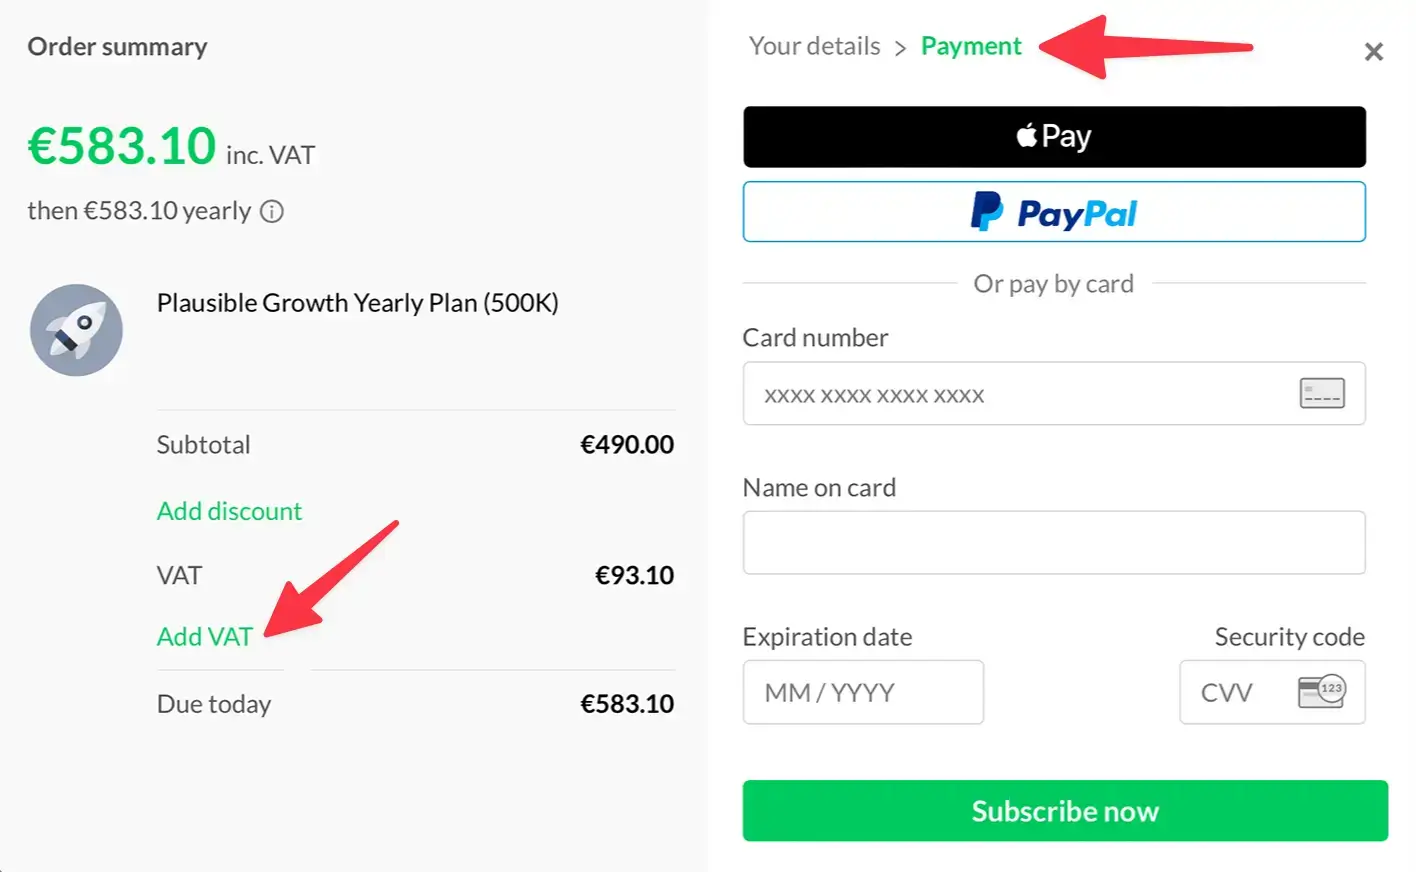Focus the Name on card field
This screenshot has width=1416, height=872.
tap(1053, 542)
